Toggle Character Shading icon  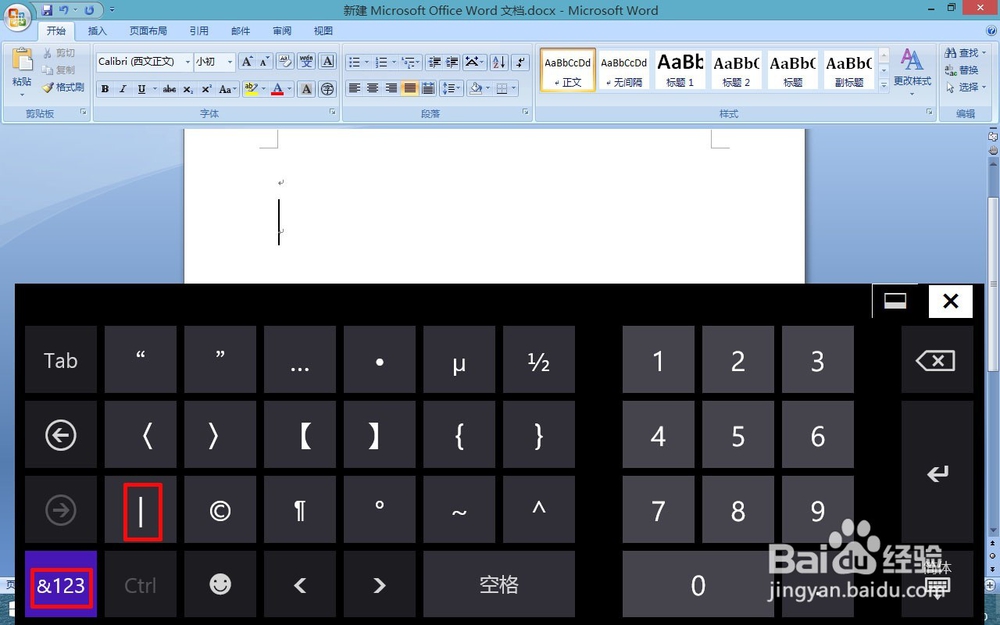[x=307, y=89]
